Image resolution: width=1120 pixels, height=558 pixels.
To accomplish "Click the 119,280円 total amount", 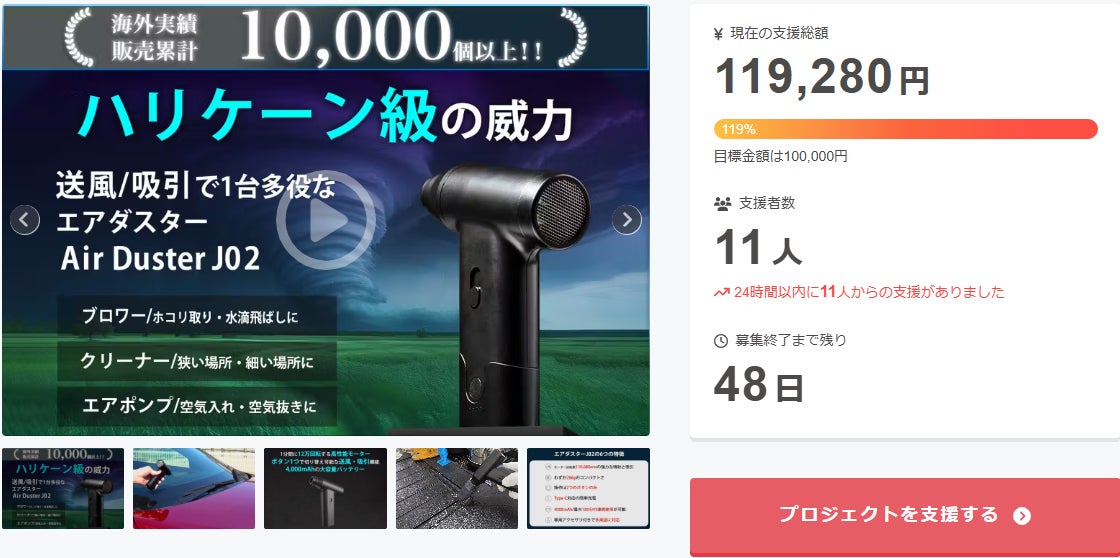I will tap(821, 77).
